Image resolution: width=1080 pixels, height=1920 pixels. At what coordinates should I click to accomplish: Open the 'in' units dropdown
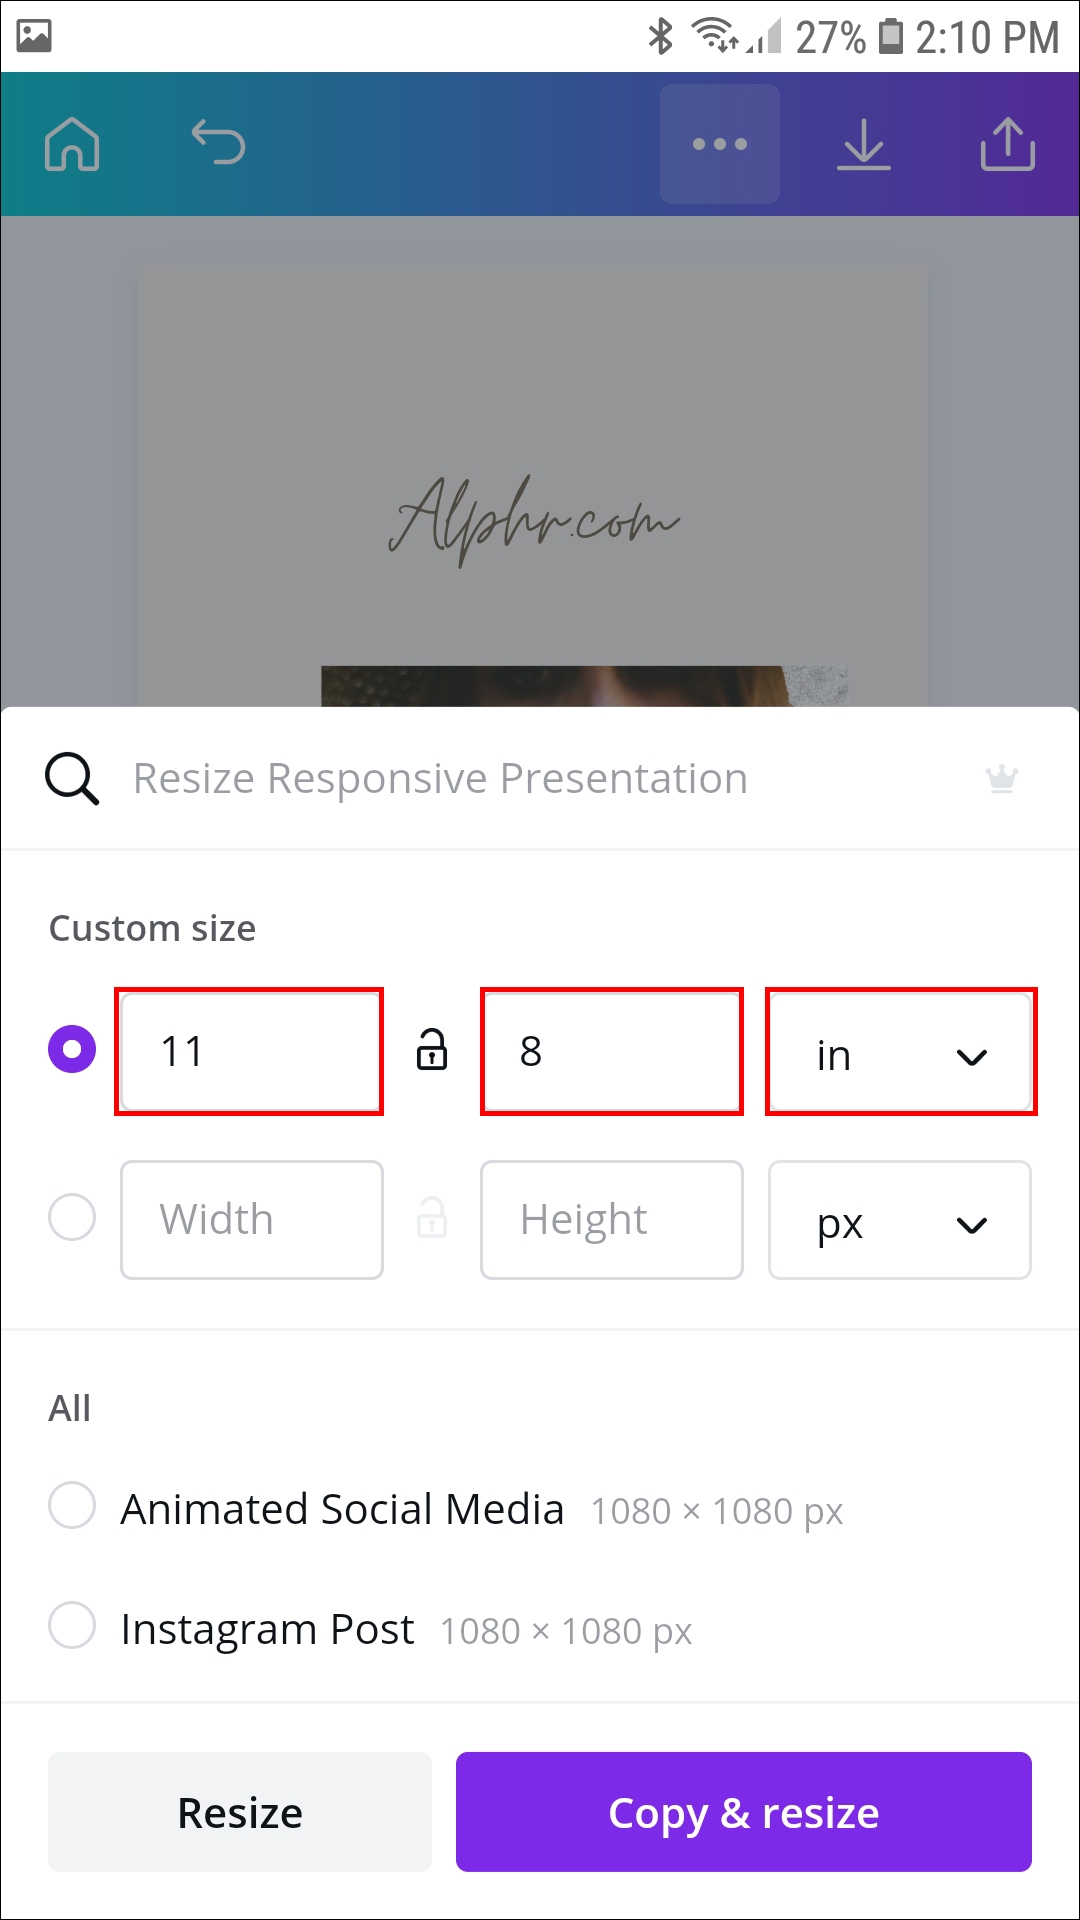(900, 1052)
